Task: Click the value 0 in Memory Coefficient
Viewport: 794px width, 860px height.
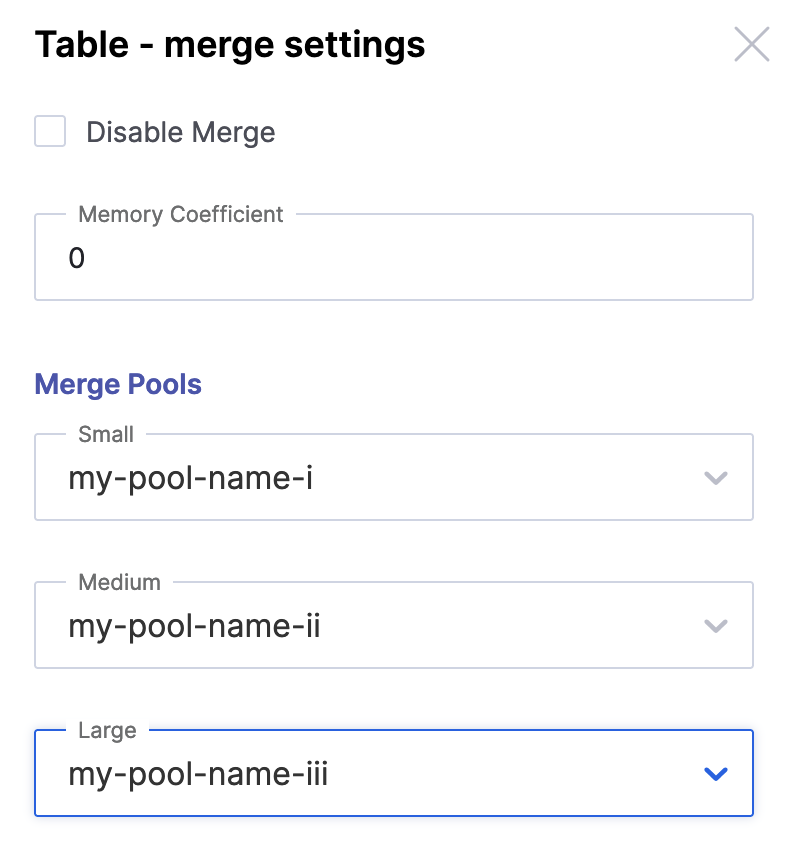Action: click(77, 259)
